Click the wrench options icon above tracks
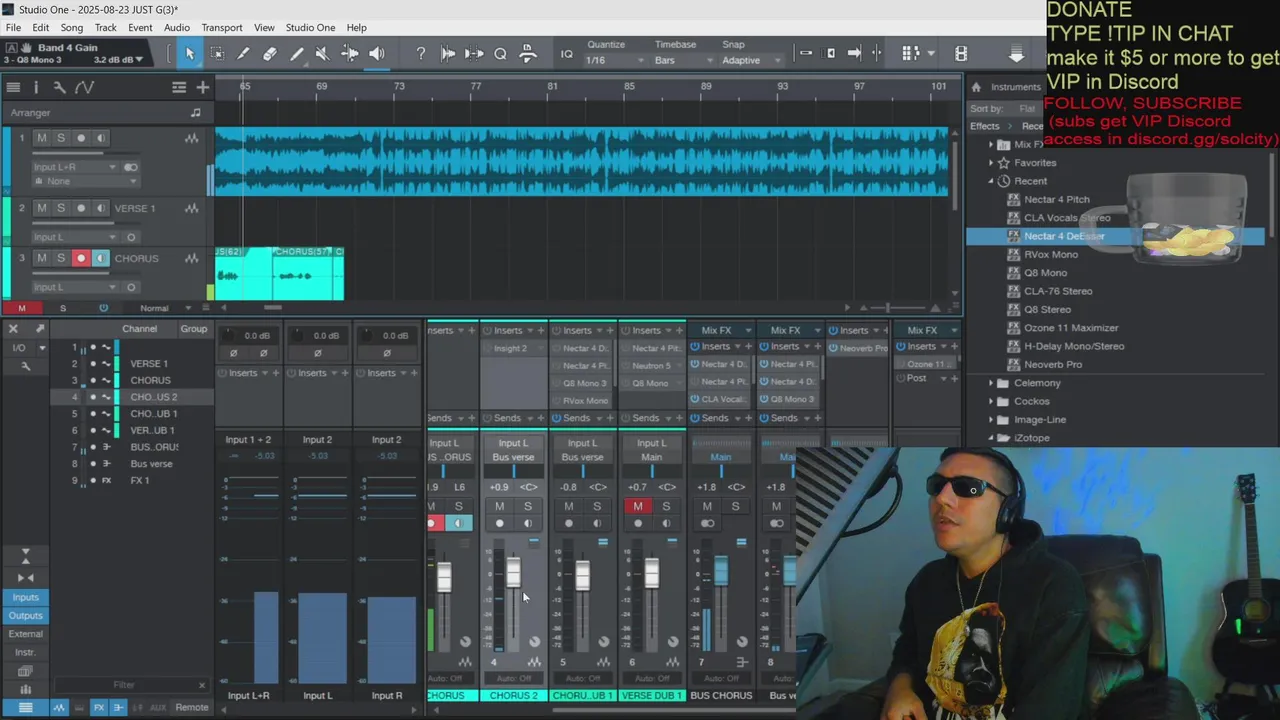The image size is (1280, 720). 60,87
